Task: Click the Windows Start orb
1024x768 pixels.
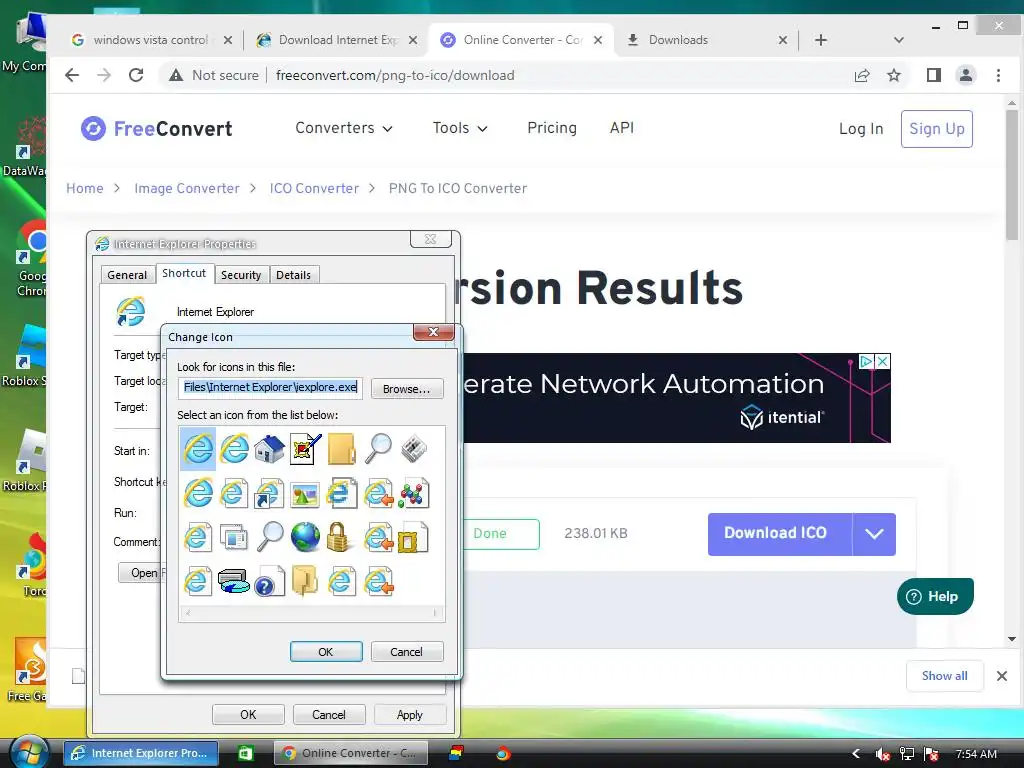Action: pos(28,751)
